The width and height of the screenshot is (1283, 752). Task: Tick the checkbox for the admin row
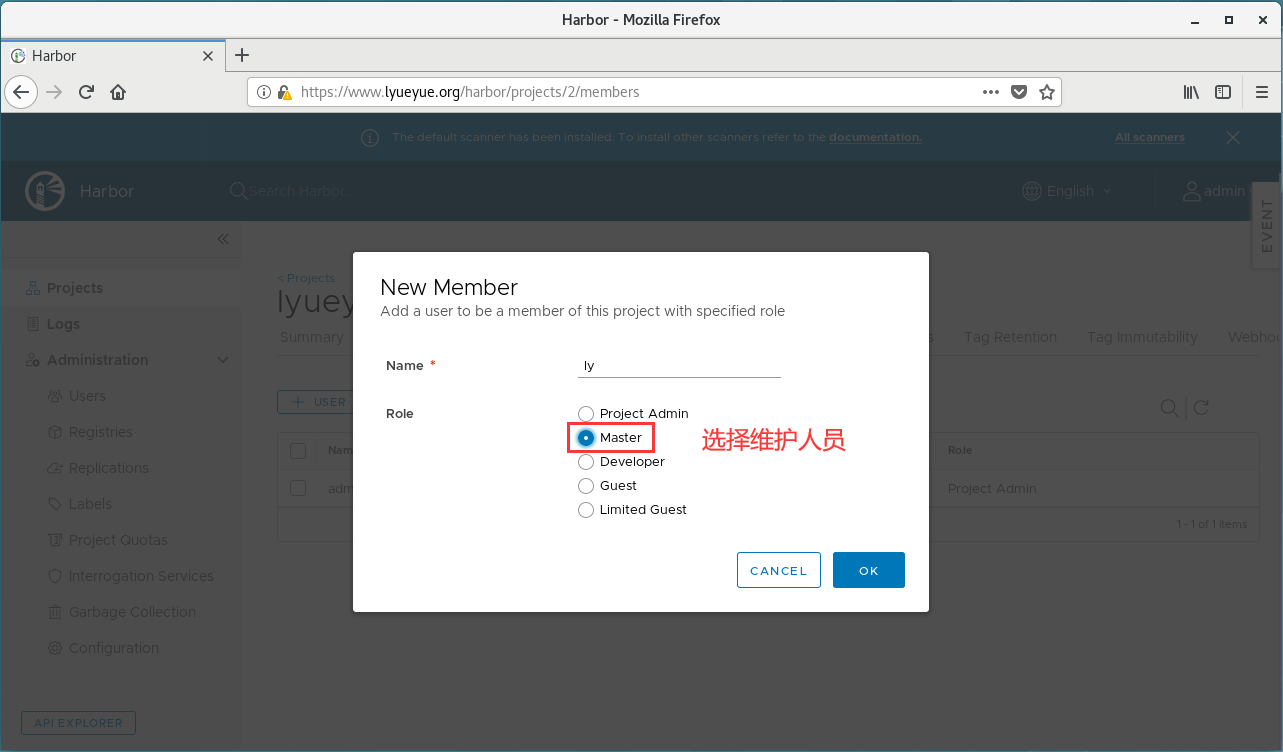click(x=298, y=488)
